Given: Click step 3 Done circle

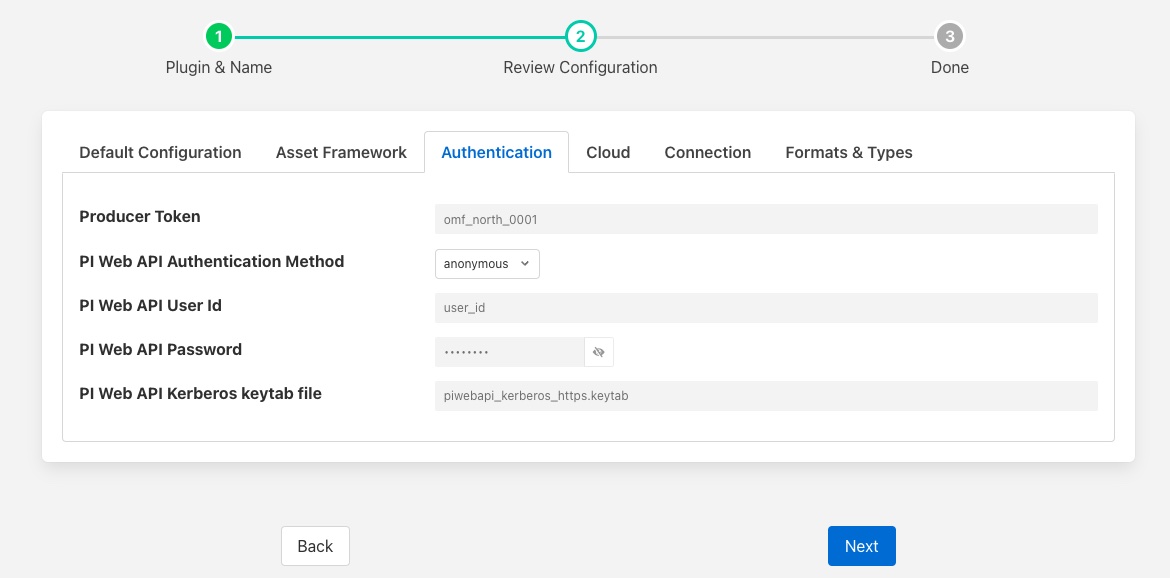Looking at the screenshot, I should point(949,37).
